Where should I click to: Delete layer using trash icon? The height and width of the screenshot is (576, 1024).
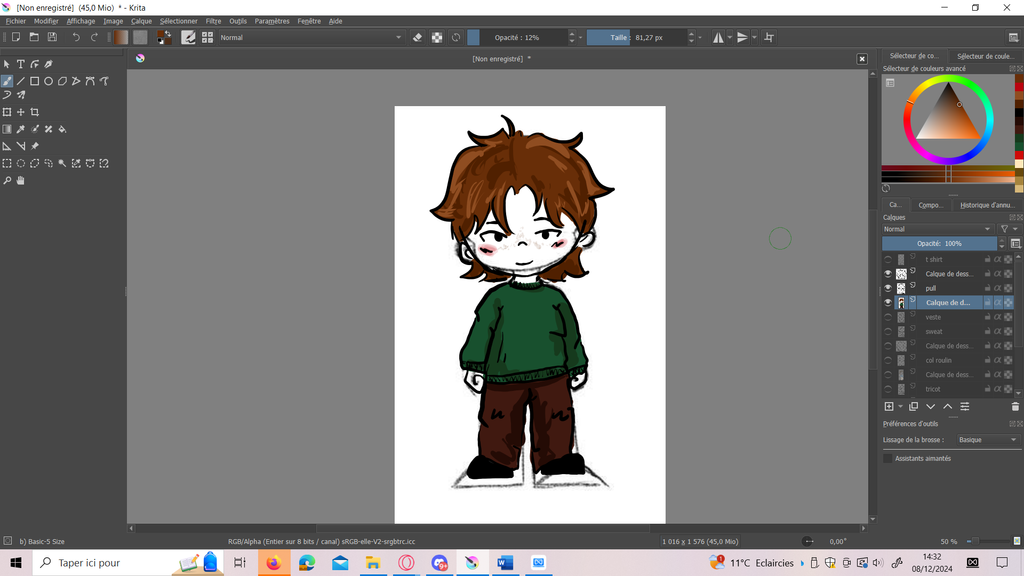pyautogui.click(x=1015, y=407)
